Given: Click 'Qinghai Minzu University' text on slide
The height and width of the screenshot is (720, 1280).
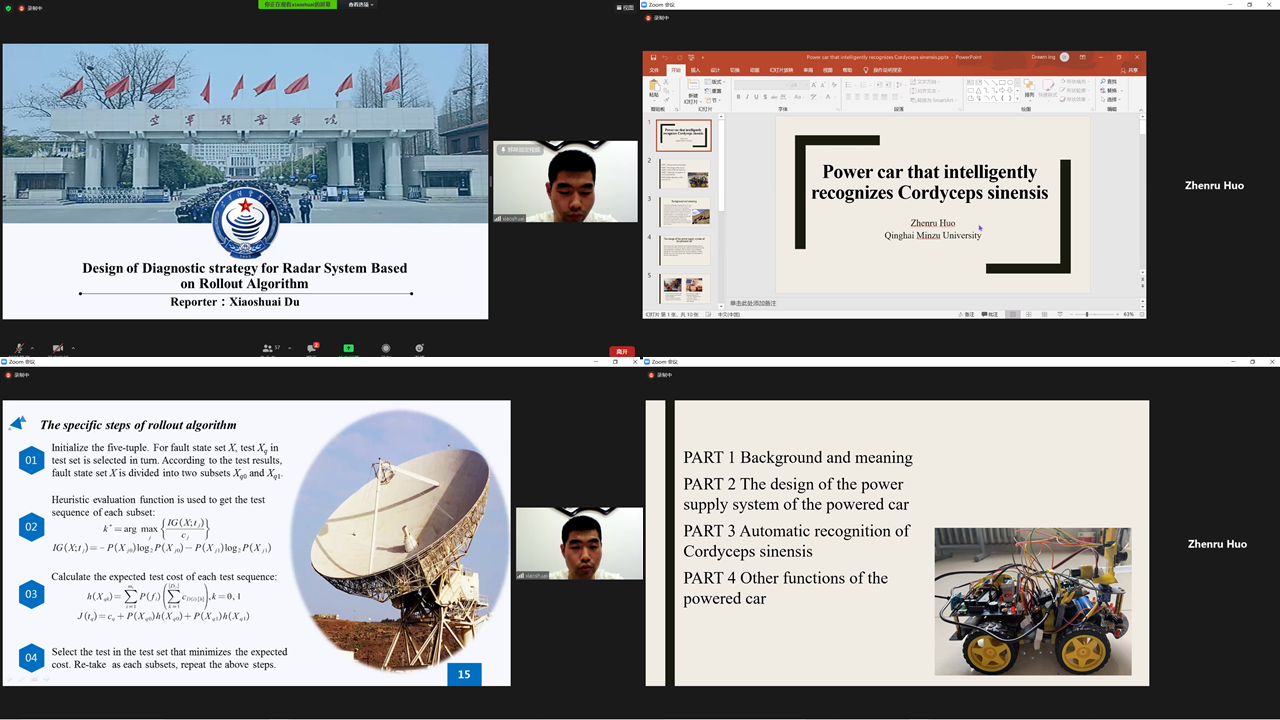Looking at the screenshot, I should click(x=933, y=236).
